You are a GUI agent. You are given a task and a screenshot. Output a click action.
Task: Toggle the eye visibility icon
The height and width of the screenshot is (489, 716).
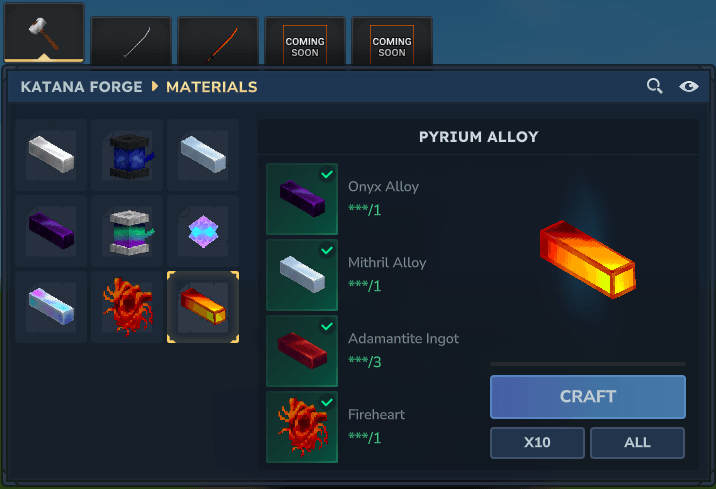click(x=689, y=86)
